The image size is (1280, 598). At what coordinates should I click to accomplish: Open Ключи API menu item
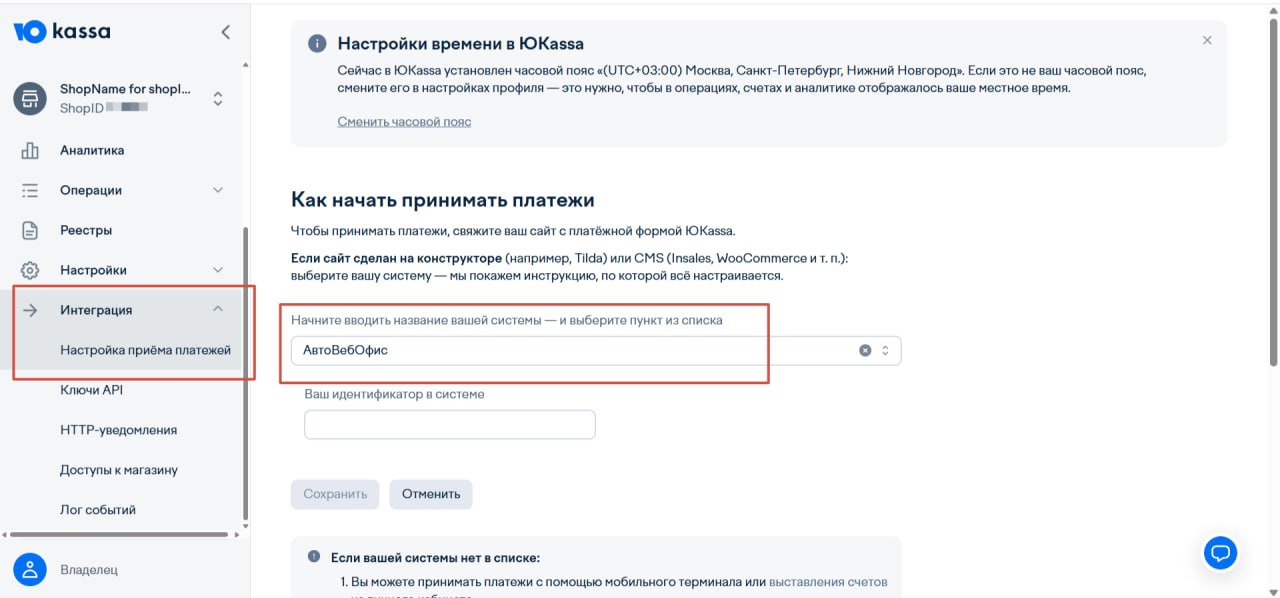click(91, 390)
